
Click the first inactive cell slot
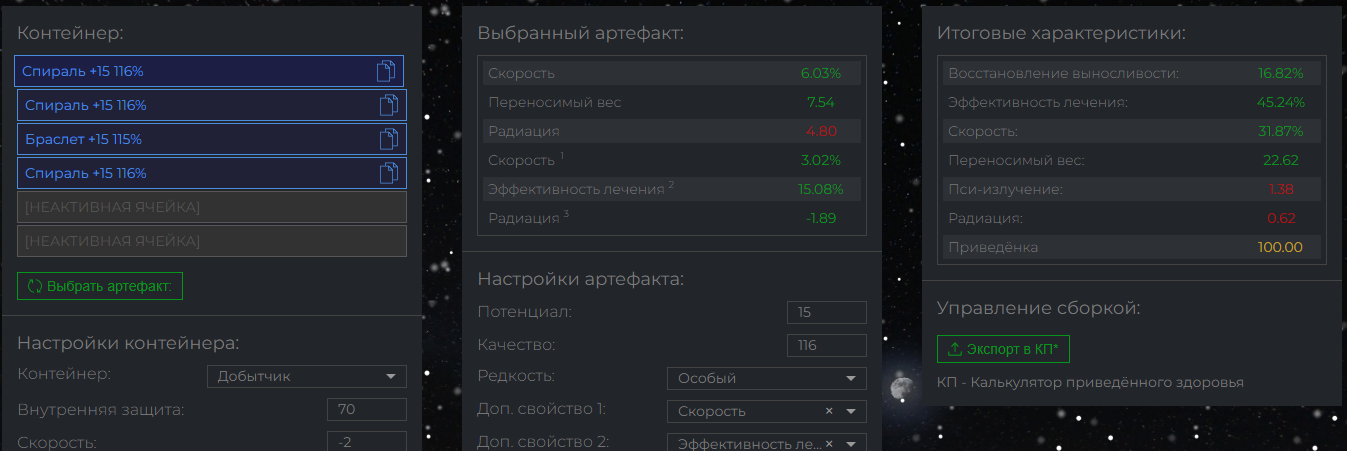click(212, 207)
